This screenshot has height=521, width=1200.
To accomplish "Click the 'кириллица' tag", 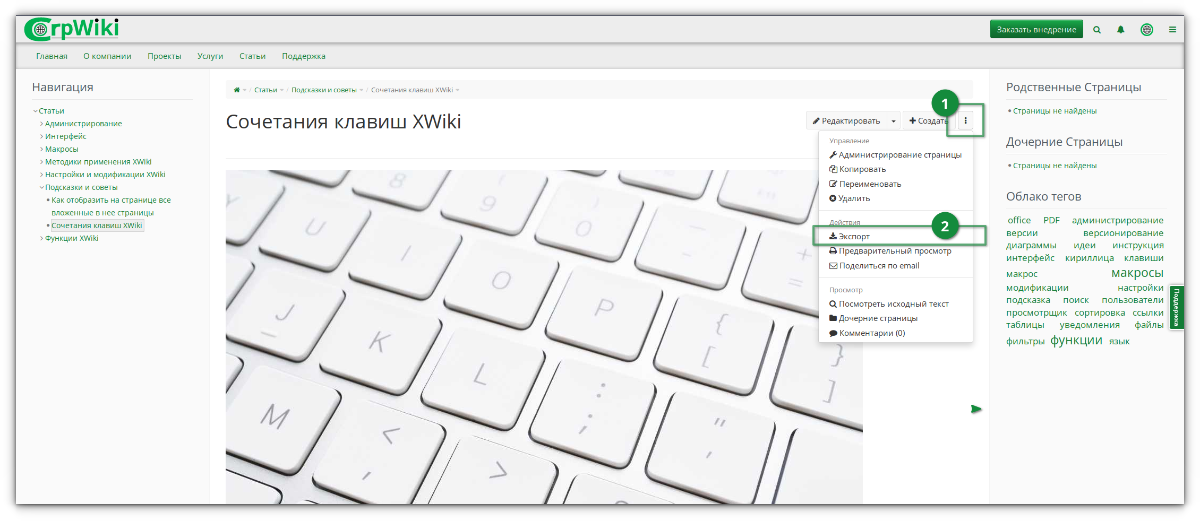I will point(1089,258).
